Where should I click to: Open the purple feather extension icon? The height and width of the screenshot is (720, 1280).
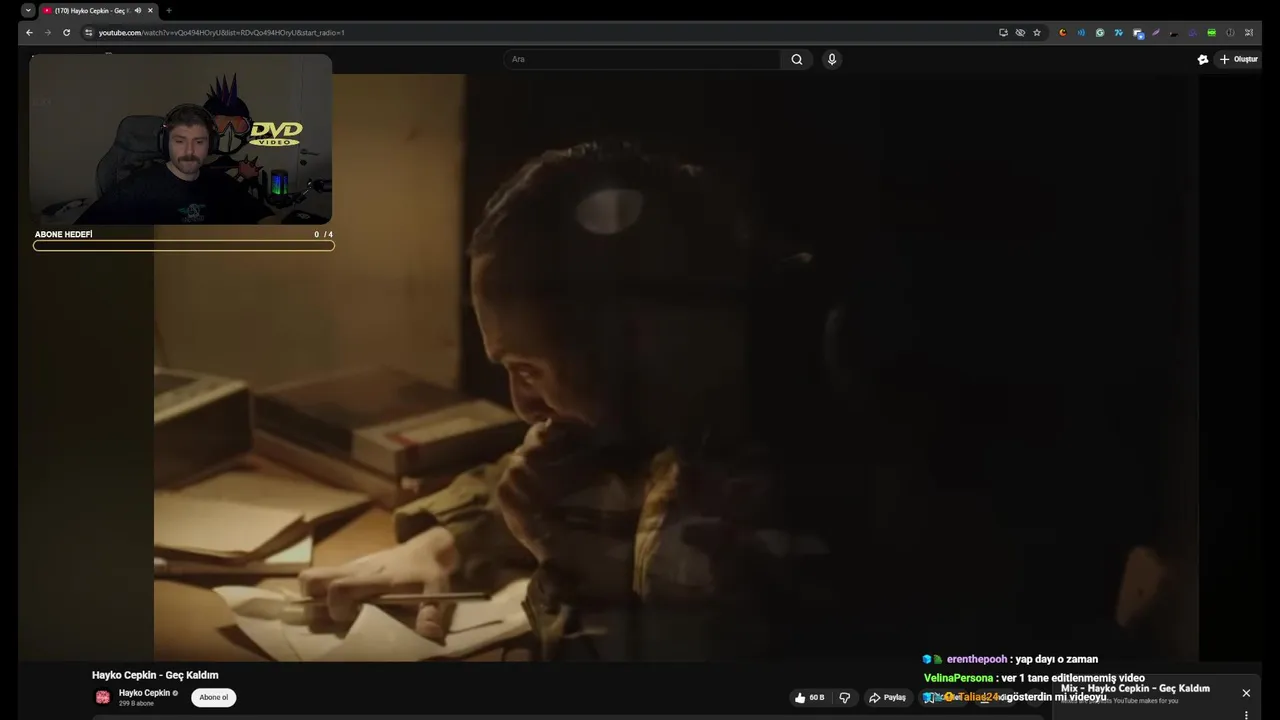tap(1156, 32)
